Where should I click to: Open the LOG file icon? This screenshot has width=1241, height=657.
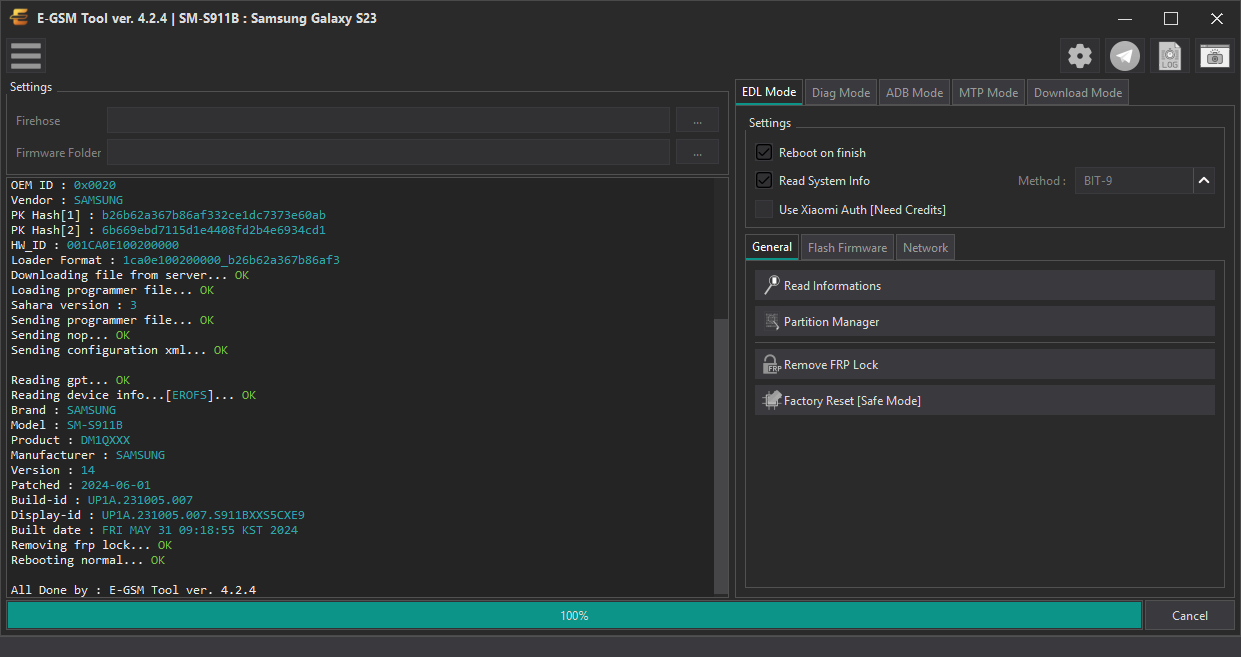(1170, 56)
